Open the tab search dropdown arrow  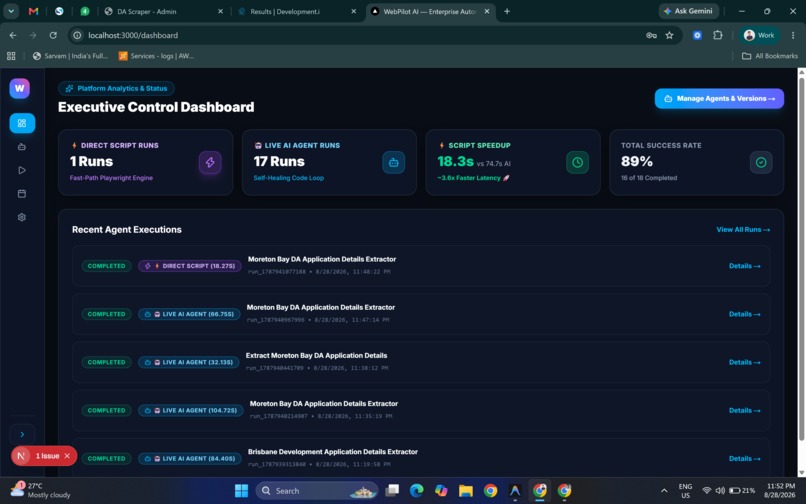pyautogui.click(x=11, y=11)
